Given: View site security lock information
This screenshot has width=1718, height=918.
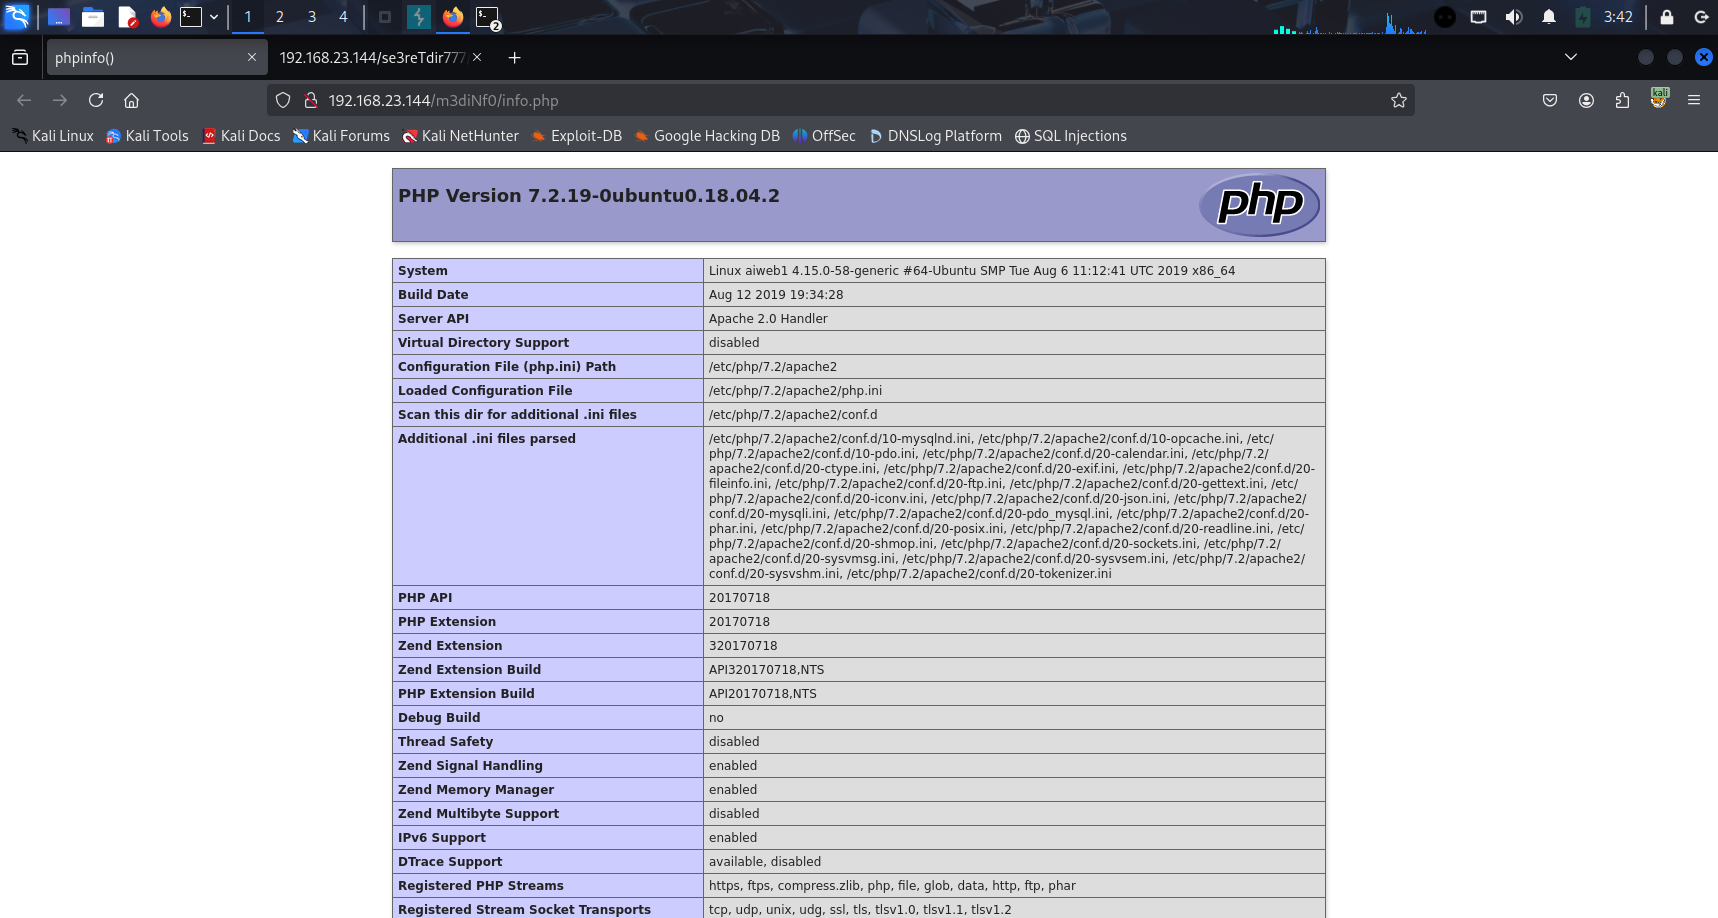Looking at the screenshot, I should (311, 100).
